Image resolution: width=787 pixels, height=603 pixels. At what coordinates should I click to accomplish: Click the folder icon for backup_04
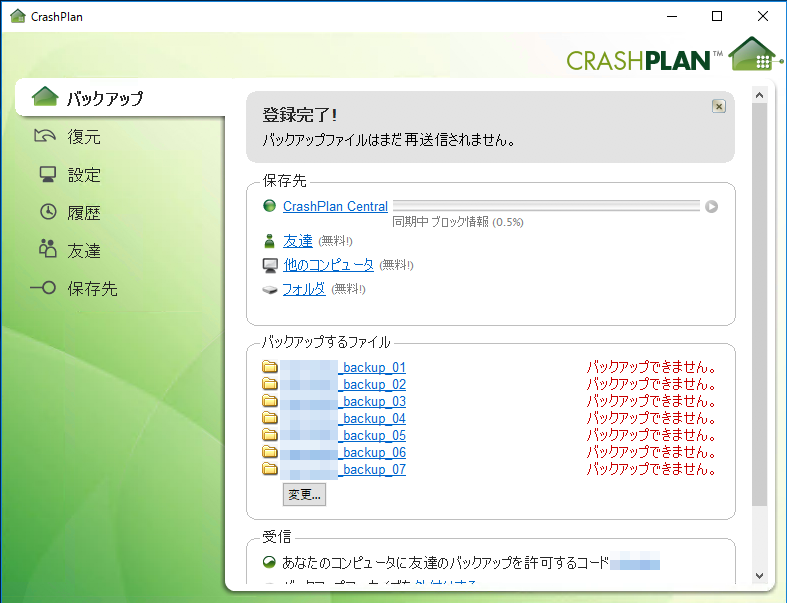pos(270,417)
